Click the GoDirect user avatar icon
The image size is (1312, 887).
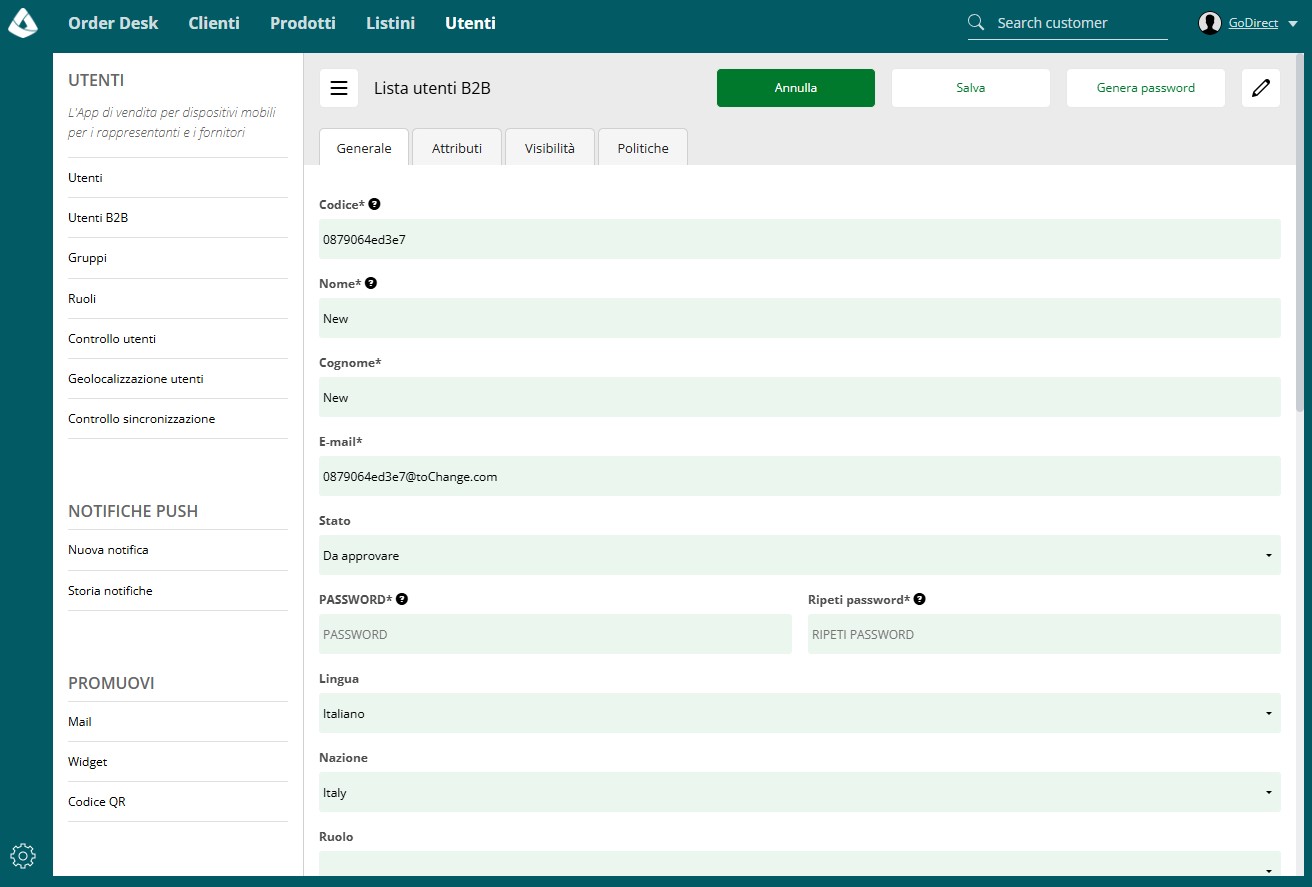point(1210,23)
